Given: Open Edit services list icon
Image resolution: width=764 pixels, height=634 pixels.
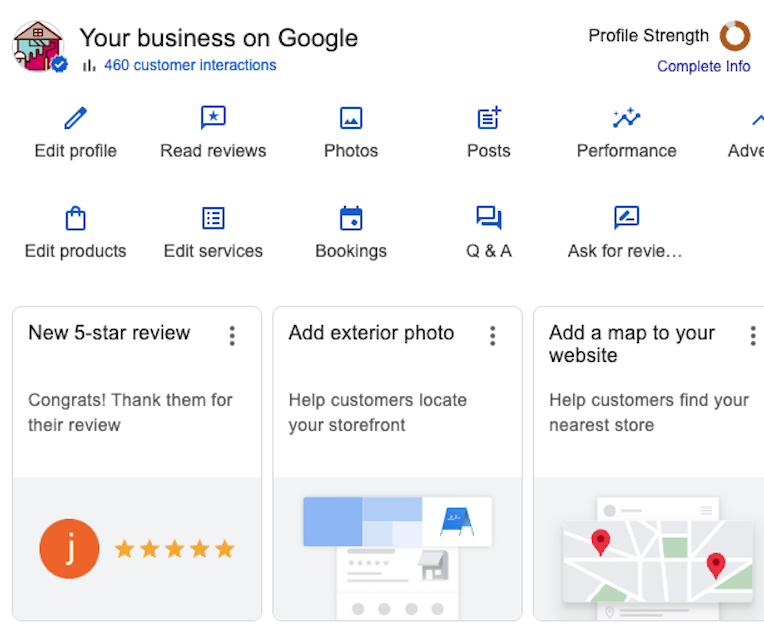Looking at the screenshot, I should 213,218.
